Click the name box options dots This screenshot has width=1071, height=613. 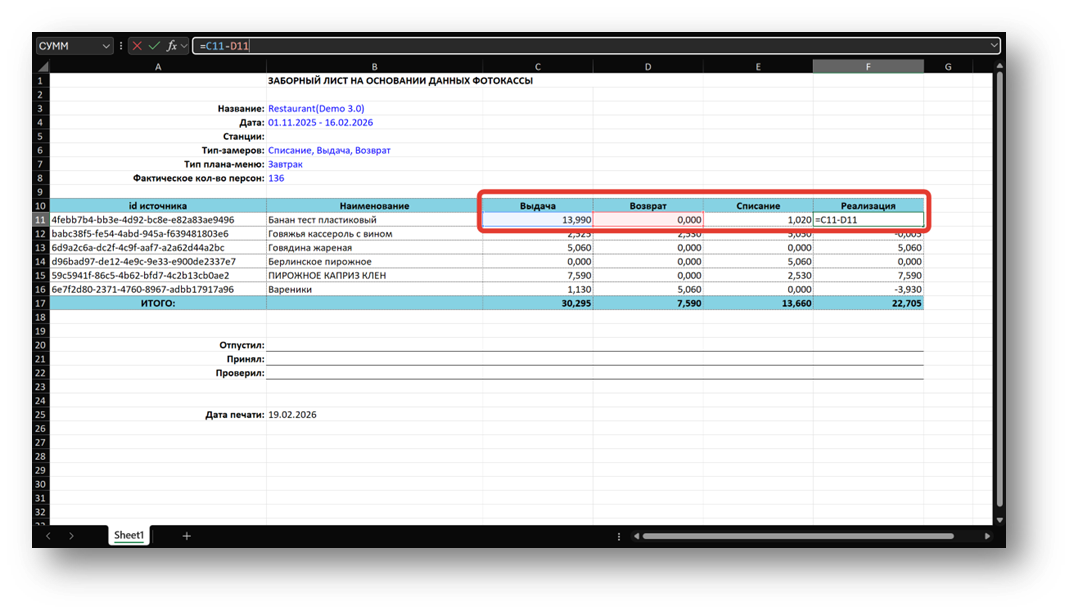[x=121, y=46]
